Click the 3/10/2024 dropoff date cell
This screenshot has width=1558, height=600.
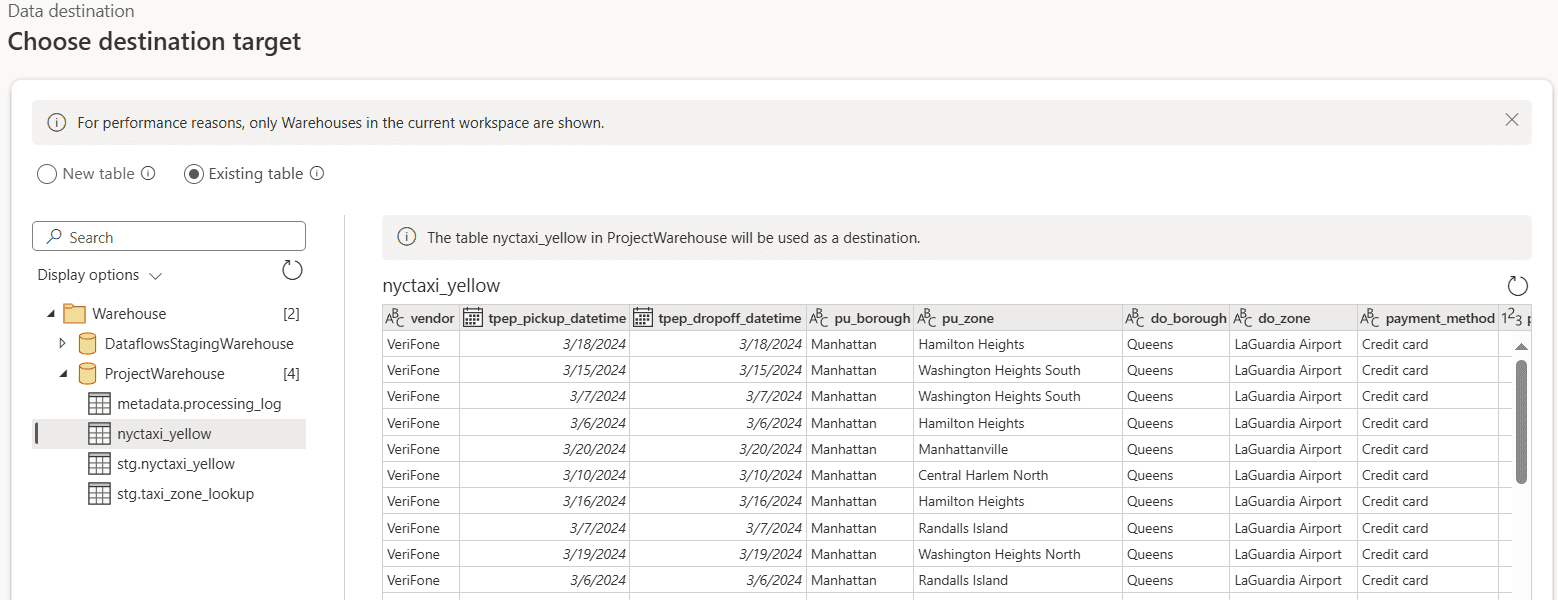coord(718,475)
